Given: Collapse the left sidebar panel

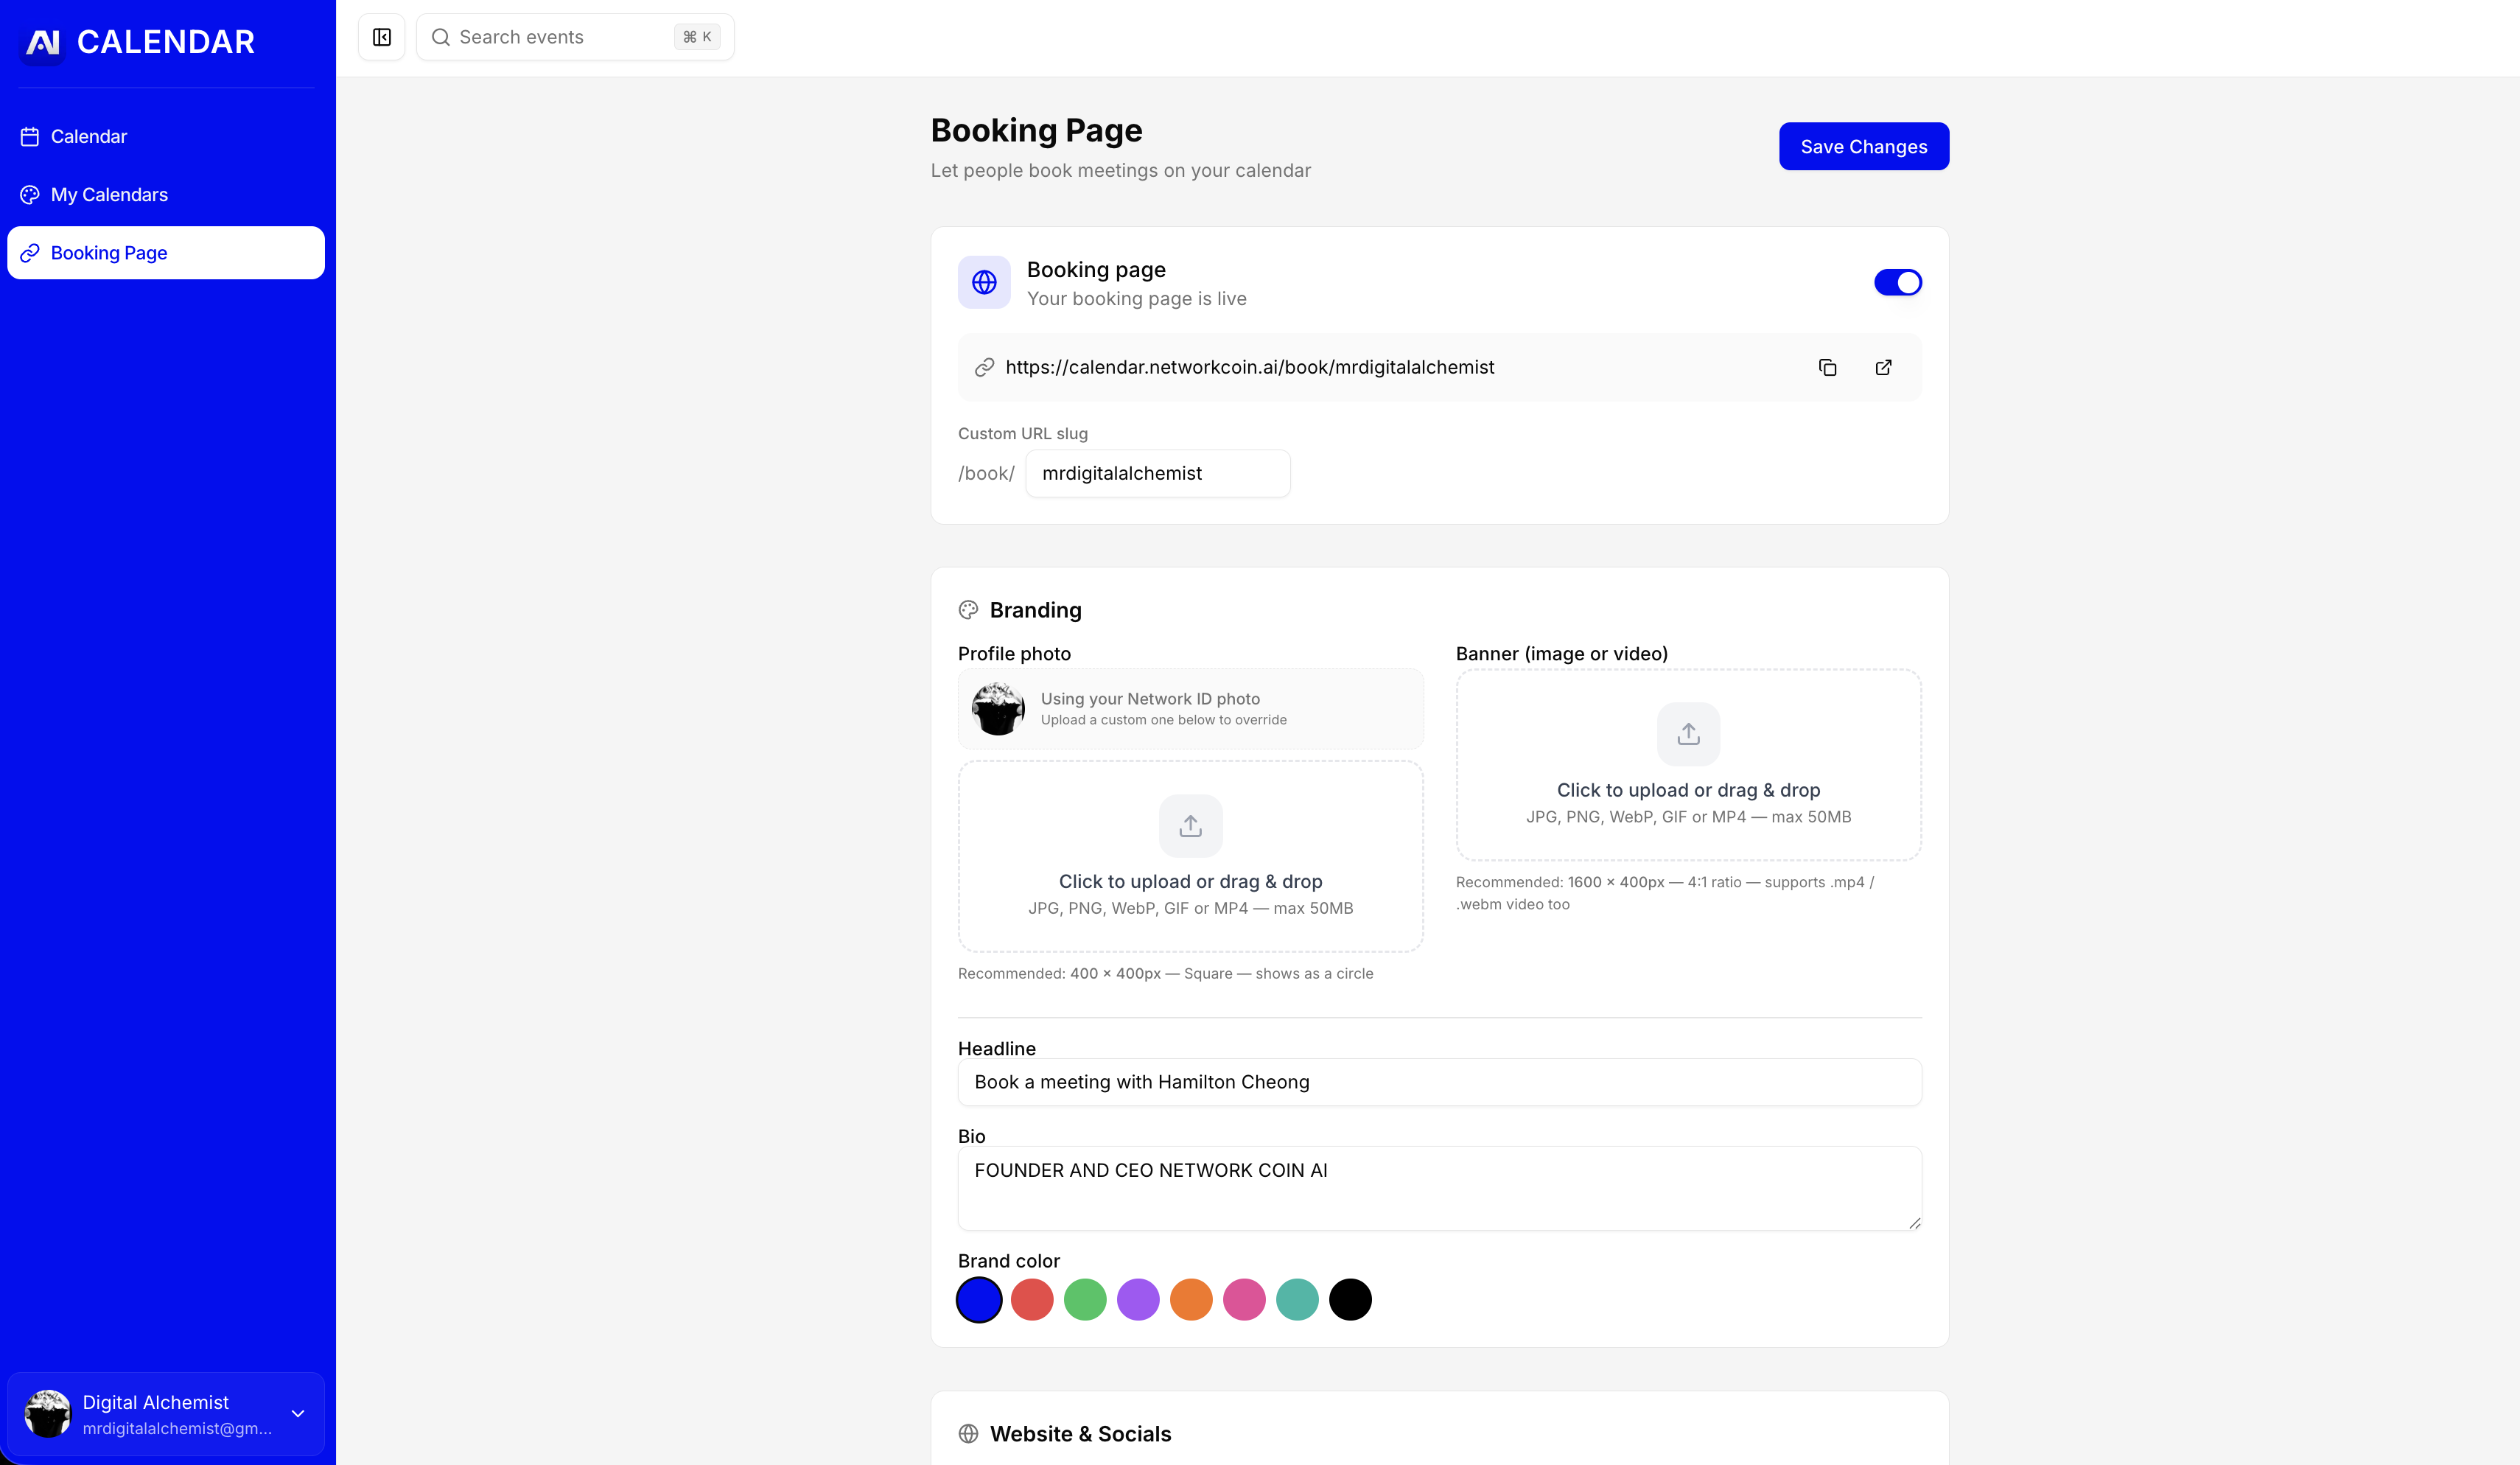Looking at the screenshot, I should [x=381, y=37].
